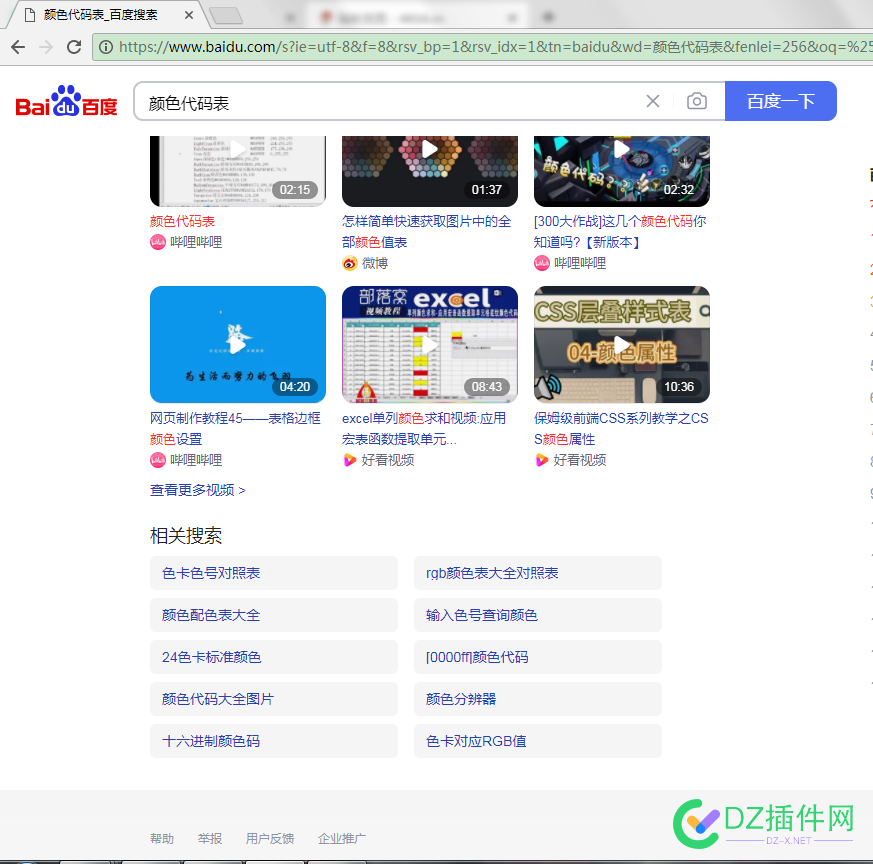Open [300大作战]这几个颜色代码你知道吗 link
This screenshot has width=873, height=864.
coord(620,232)
